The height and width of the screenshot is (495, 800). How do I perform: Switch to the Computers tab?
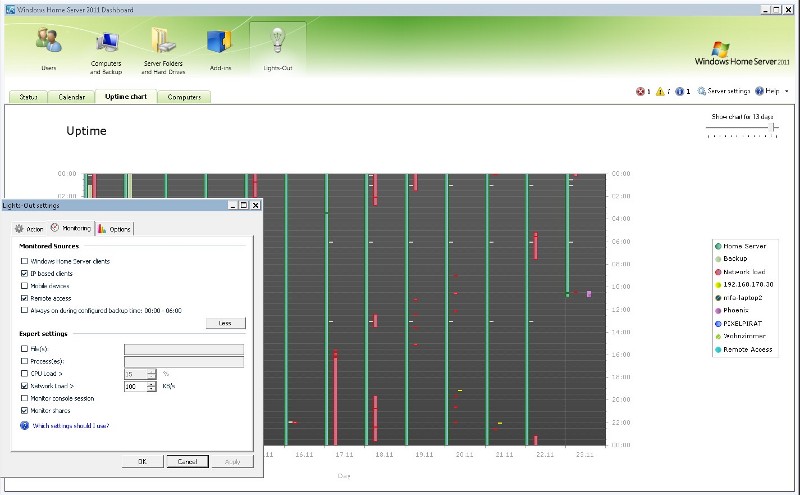[x=184, y=97]
